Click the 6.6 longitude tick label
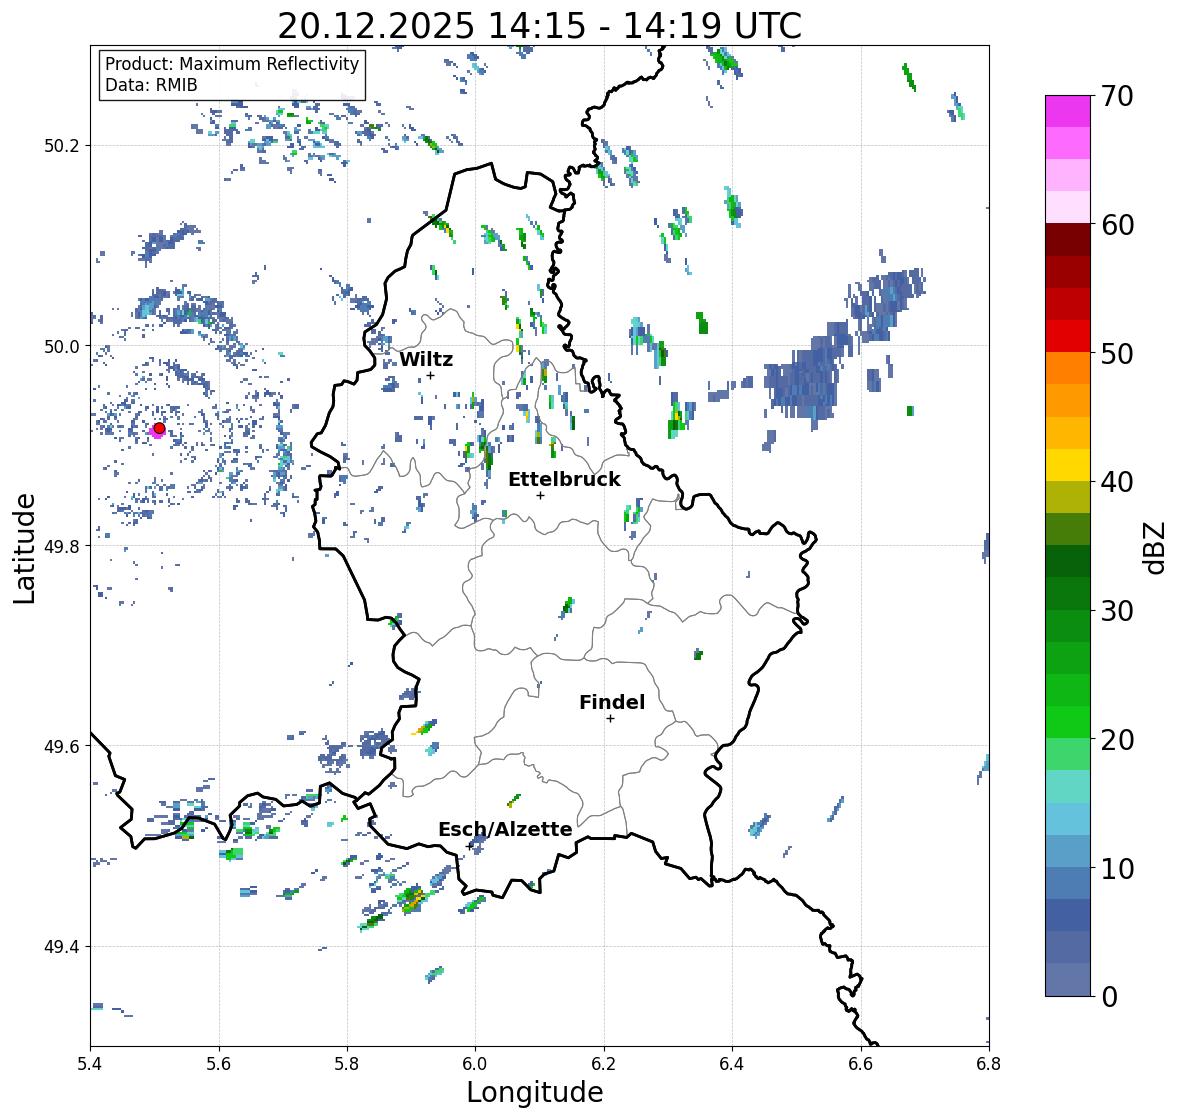Viewport: 1179px width, 1117px height. [x=861, y=1064]
